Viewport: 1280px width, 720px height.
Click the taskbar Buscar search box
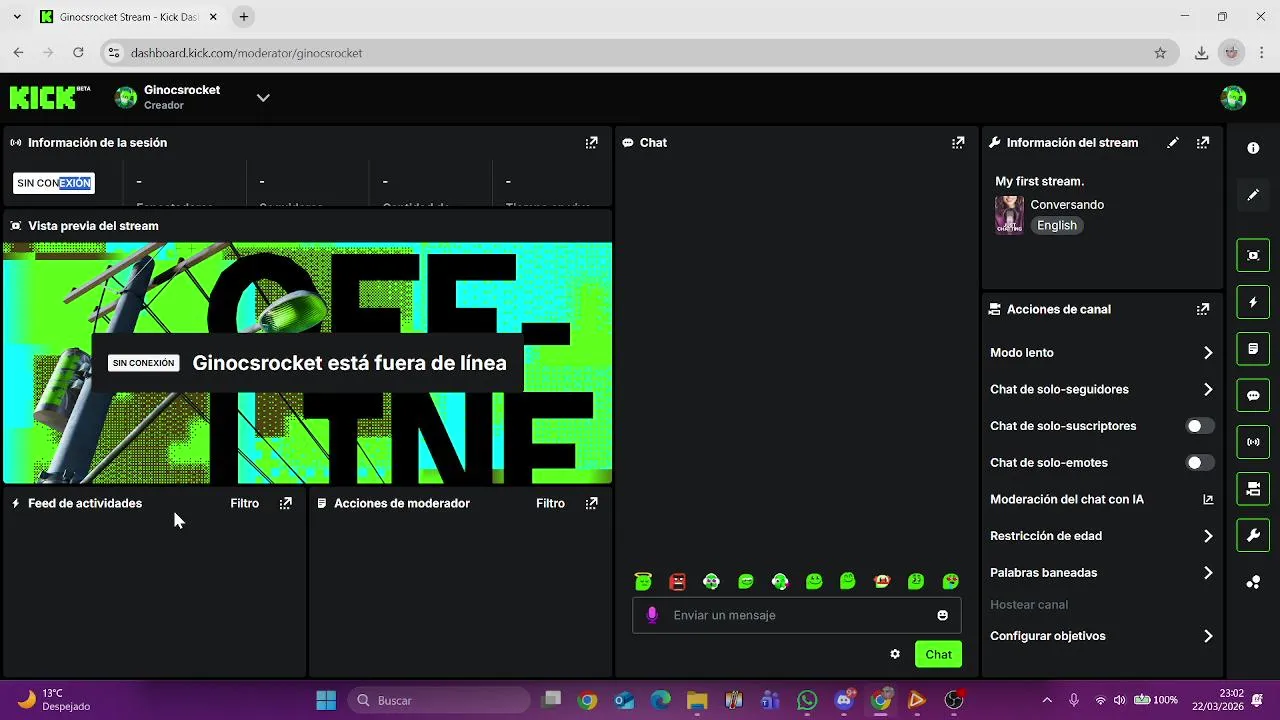(439, 700)
